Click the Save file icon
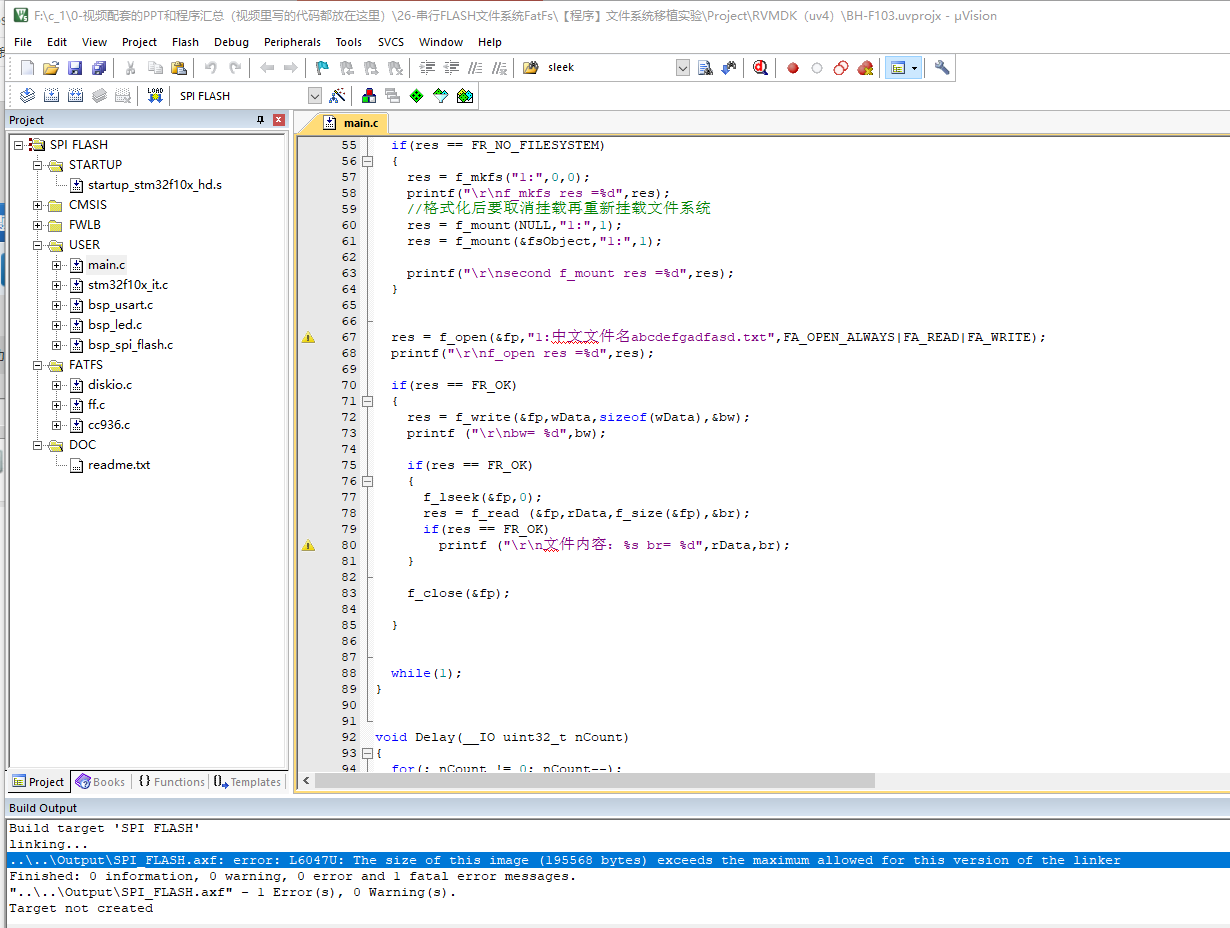The width and height of the screenshot is (1230, 928). click(75, 68)
